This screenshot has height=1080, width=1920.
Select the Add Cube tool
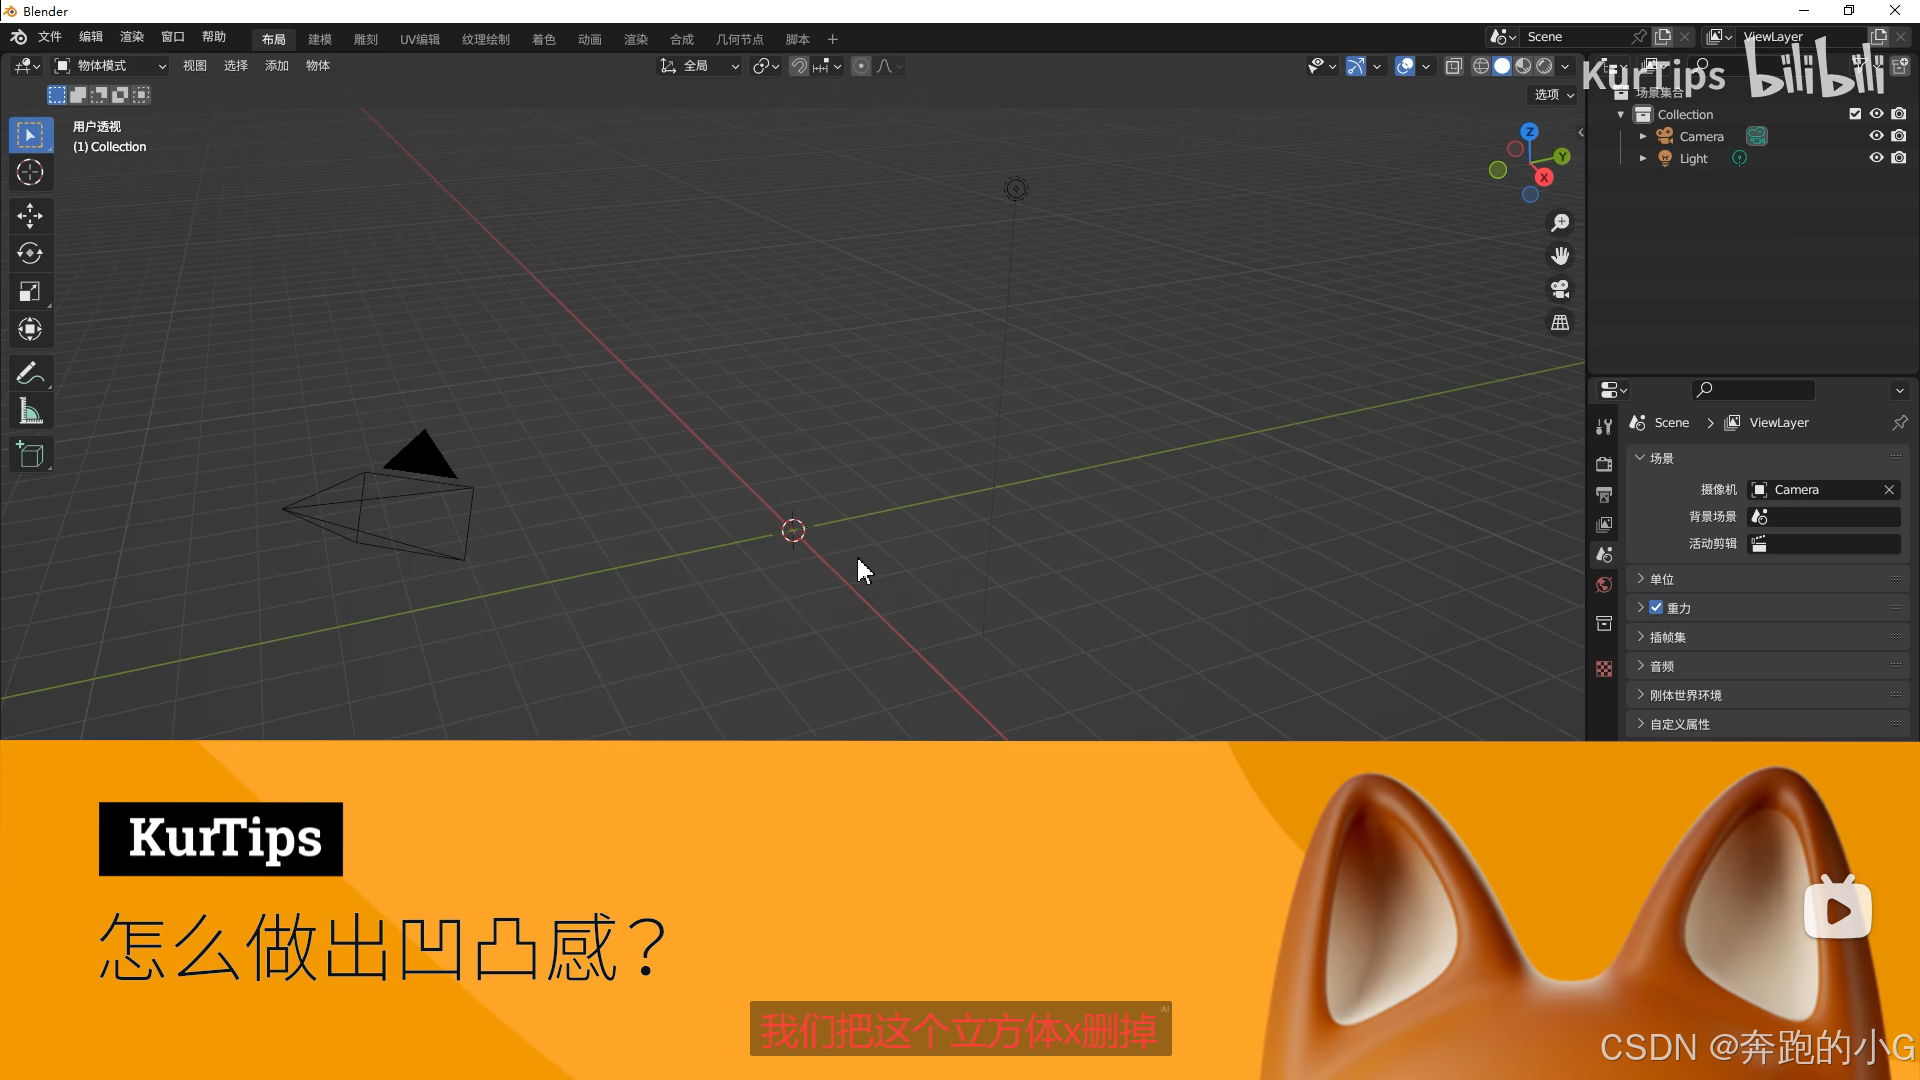tap(30, 455)
